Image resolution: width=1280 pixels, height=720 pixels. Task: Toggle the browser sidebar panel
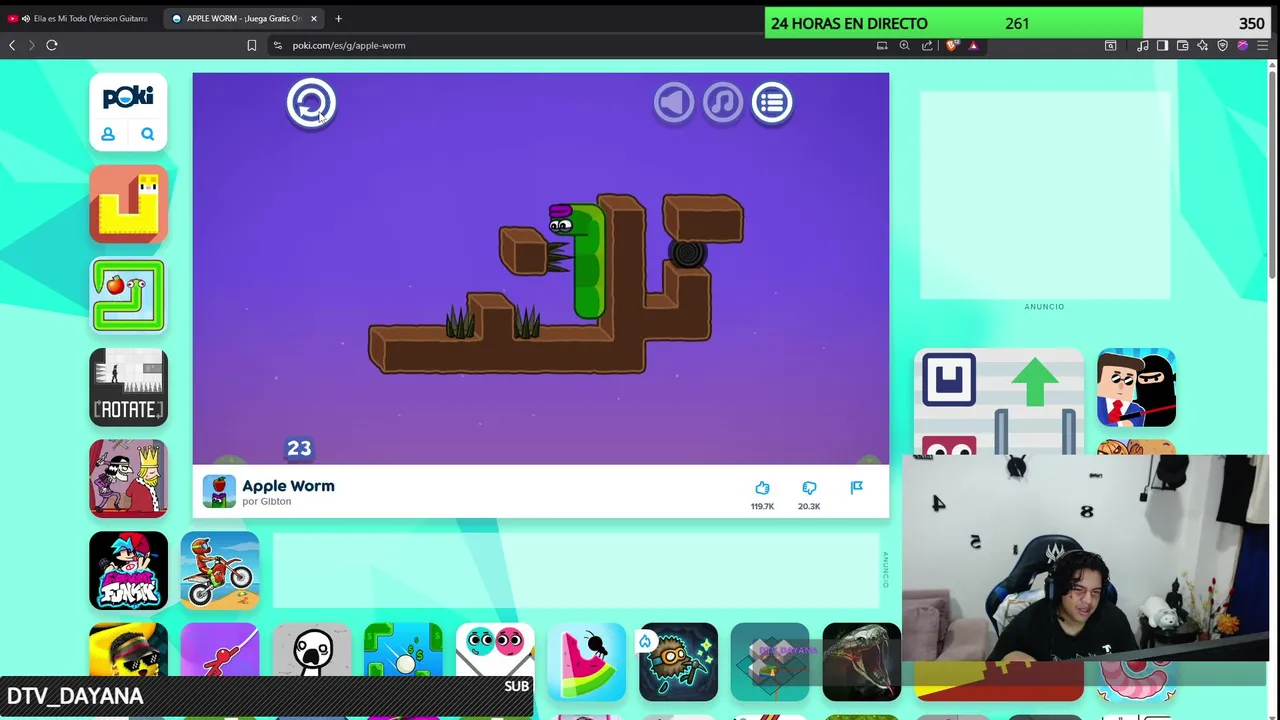pyautogui.click(x=1162, y=45)
